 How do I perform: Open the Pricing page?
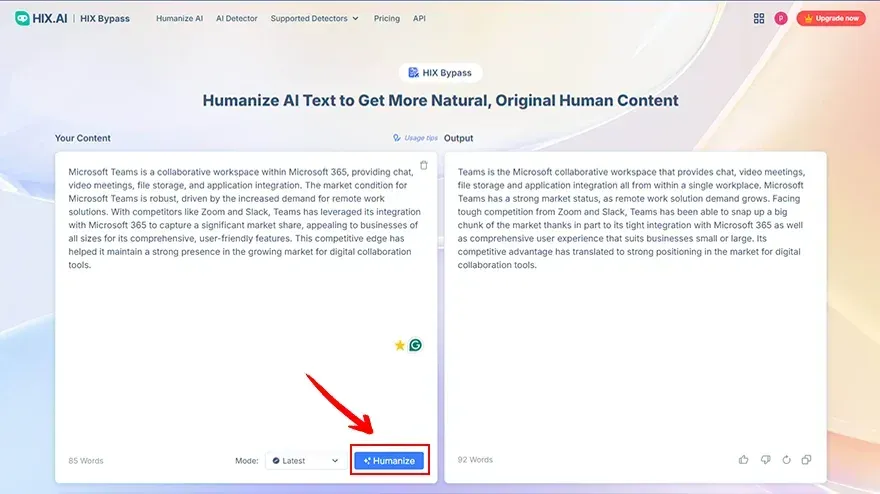click(x=386, y=18)
